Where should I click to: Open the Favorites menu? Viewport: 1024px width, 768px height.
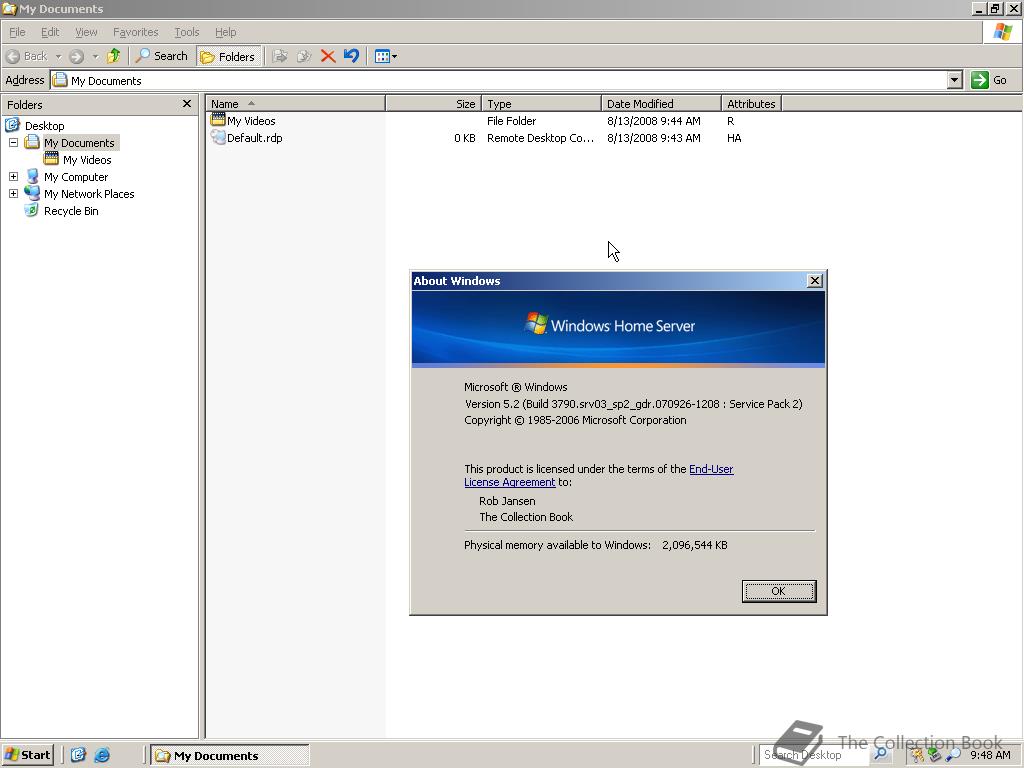point(135,32)
